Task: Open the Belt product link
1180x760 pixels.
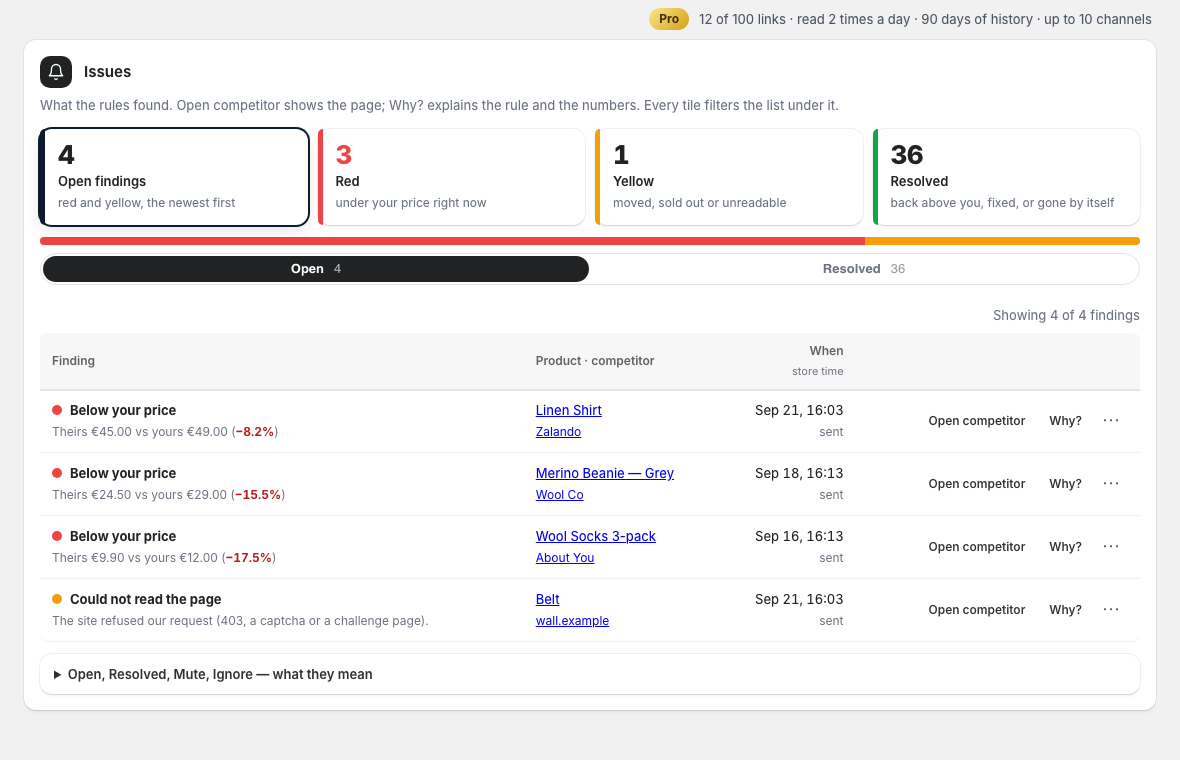Action: pos(547,600)
